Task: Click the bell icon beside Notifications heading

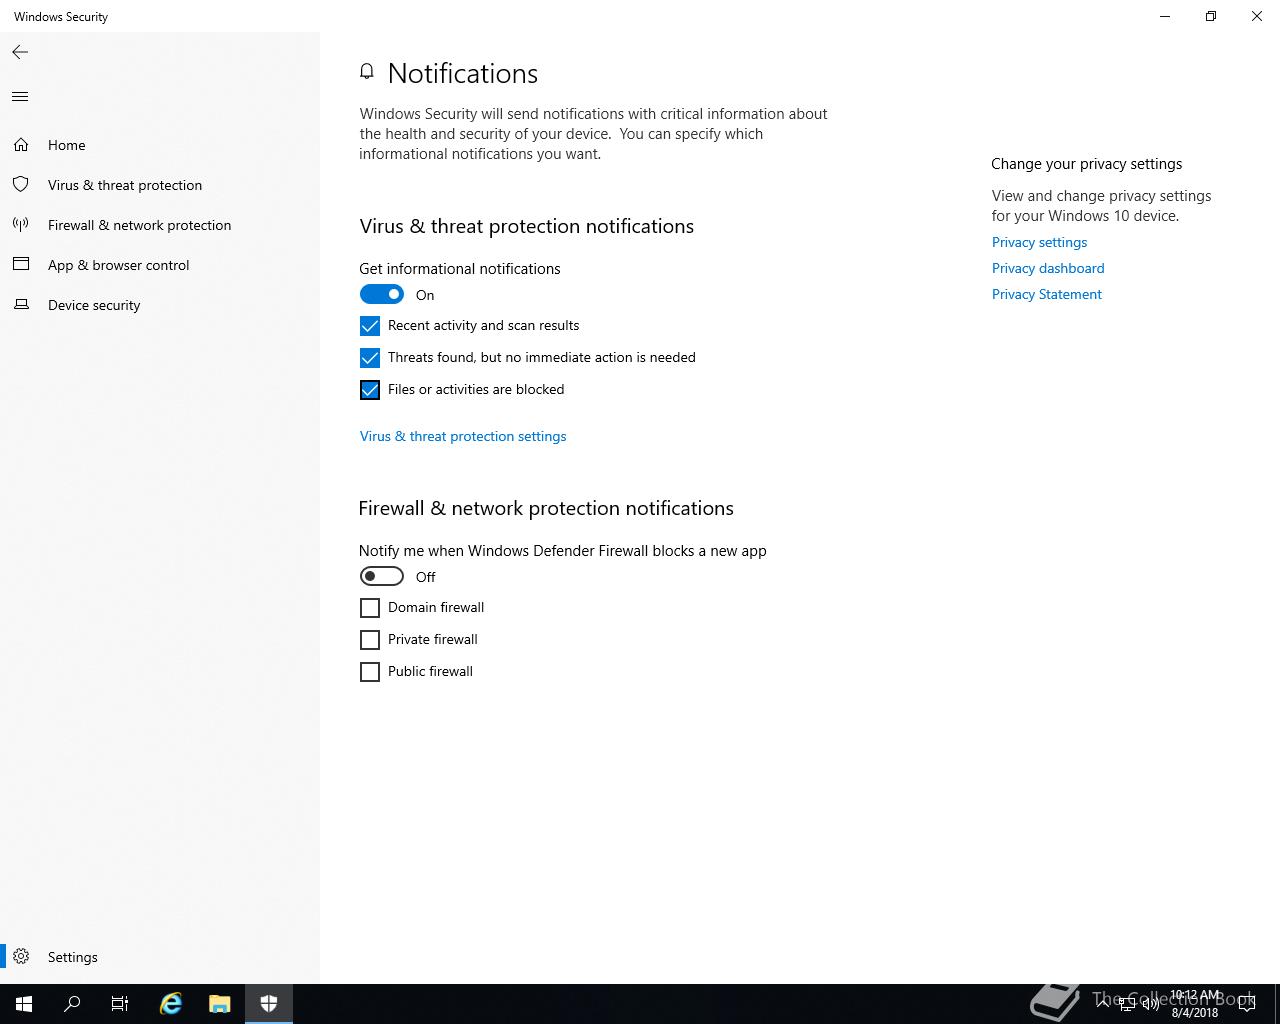Action: [x=367, y=72]
